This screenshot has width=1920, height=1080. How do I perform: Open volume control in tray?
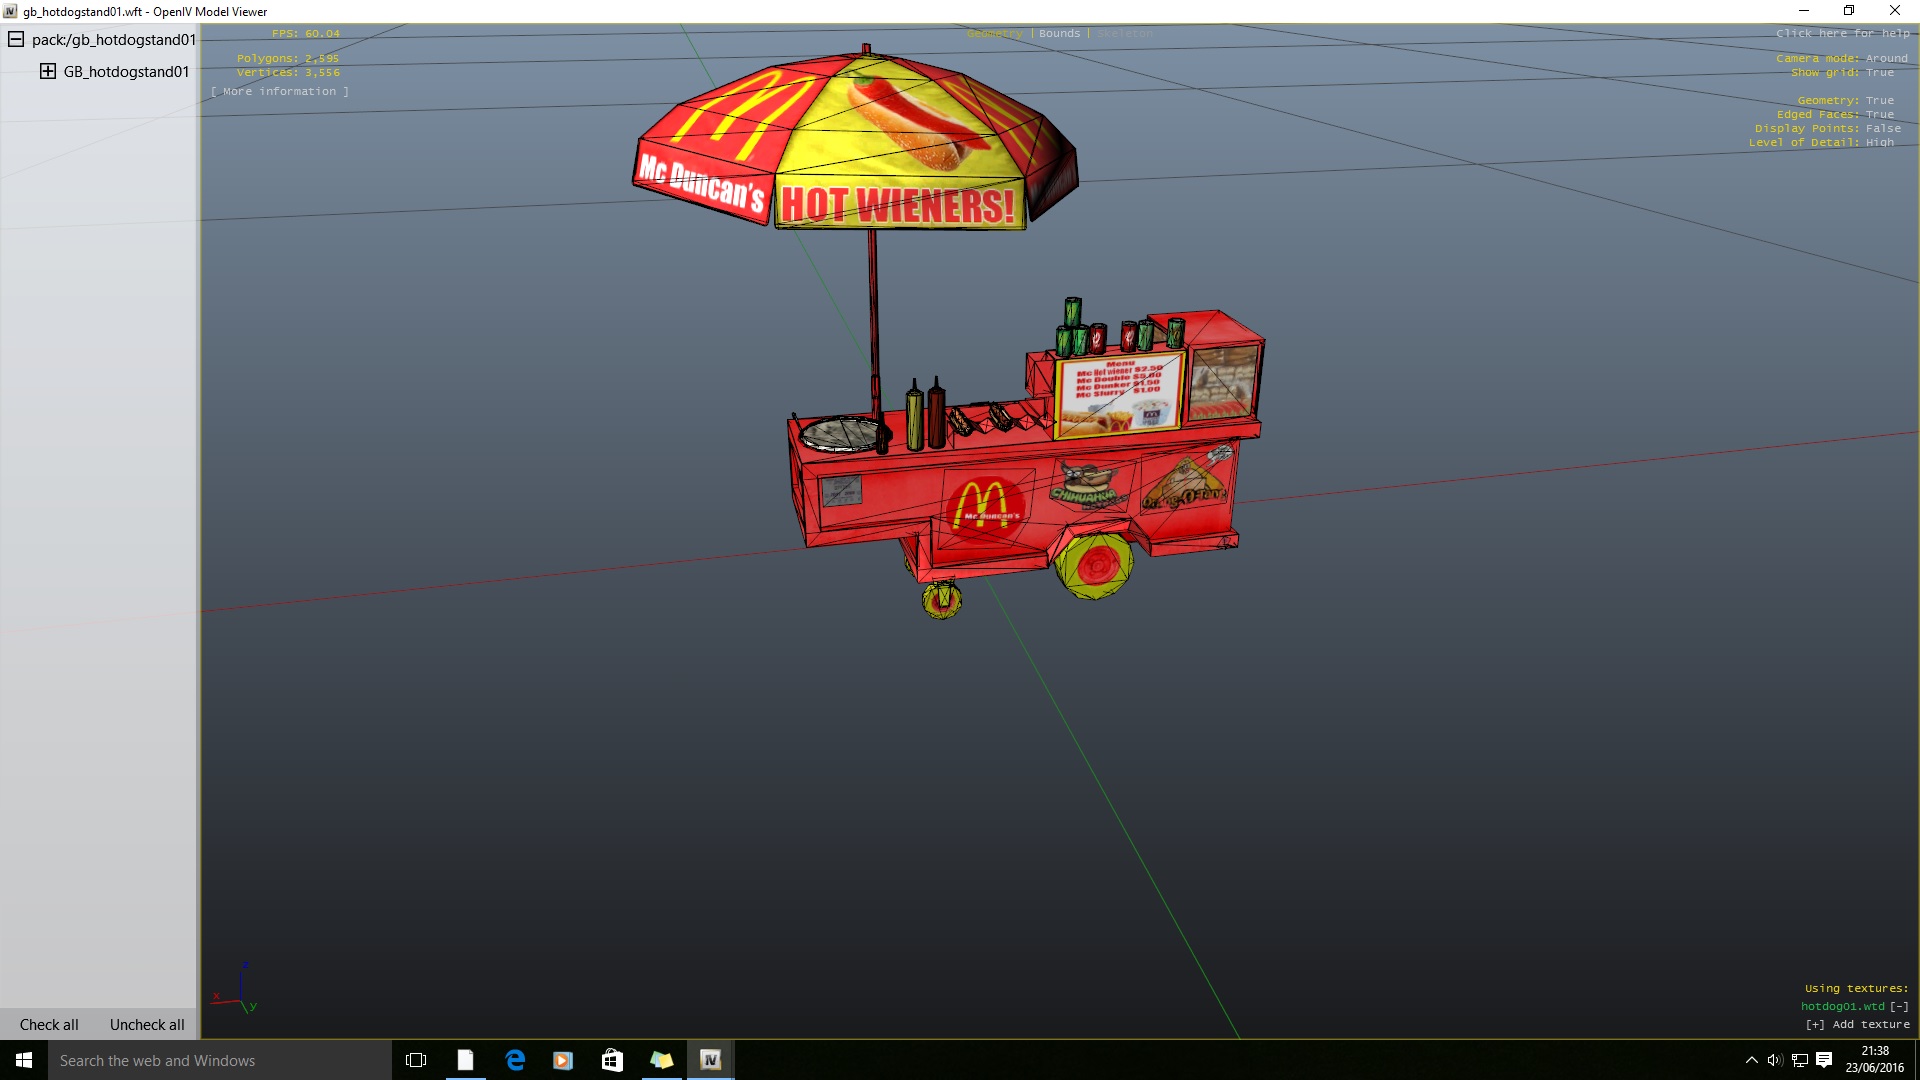click(x=1775, y=1060)
